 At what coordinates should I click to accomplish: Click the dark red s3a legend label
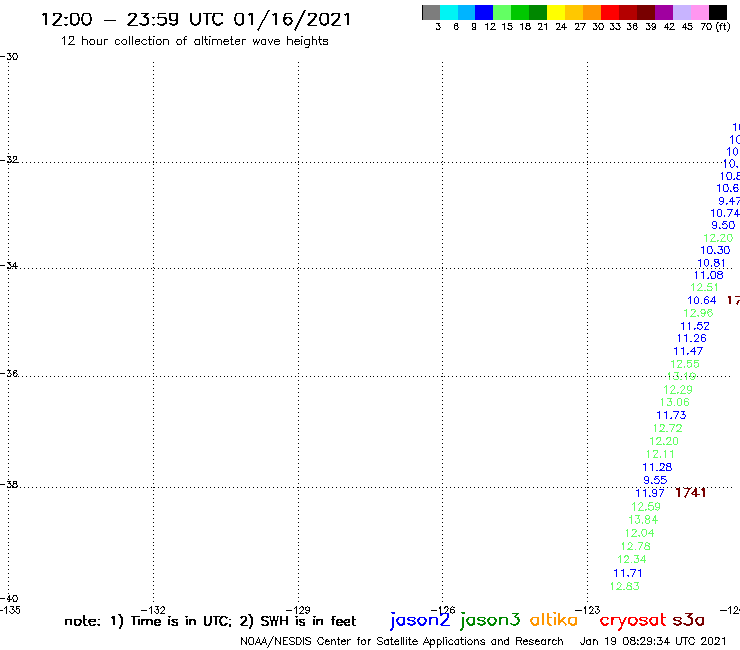pos(688,620)
